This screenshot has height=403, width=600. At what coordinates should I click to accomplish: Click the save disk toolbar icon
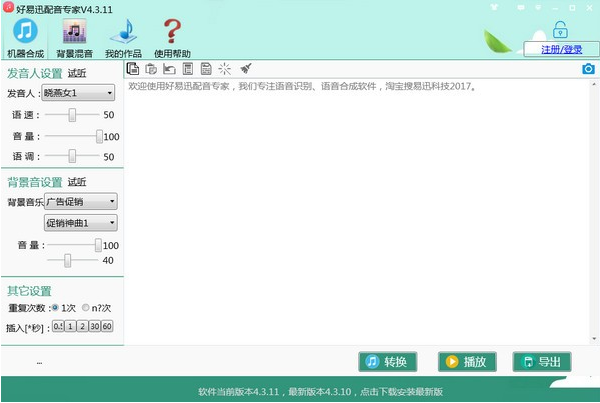206,69
